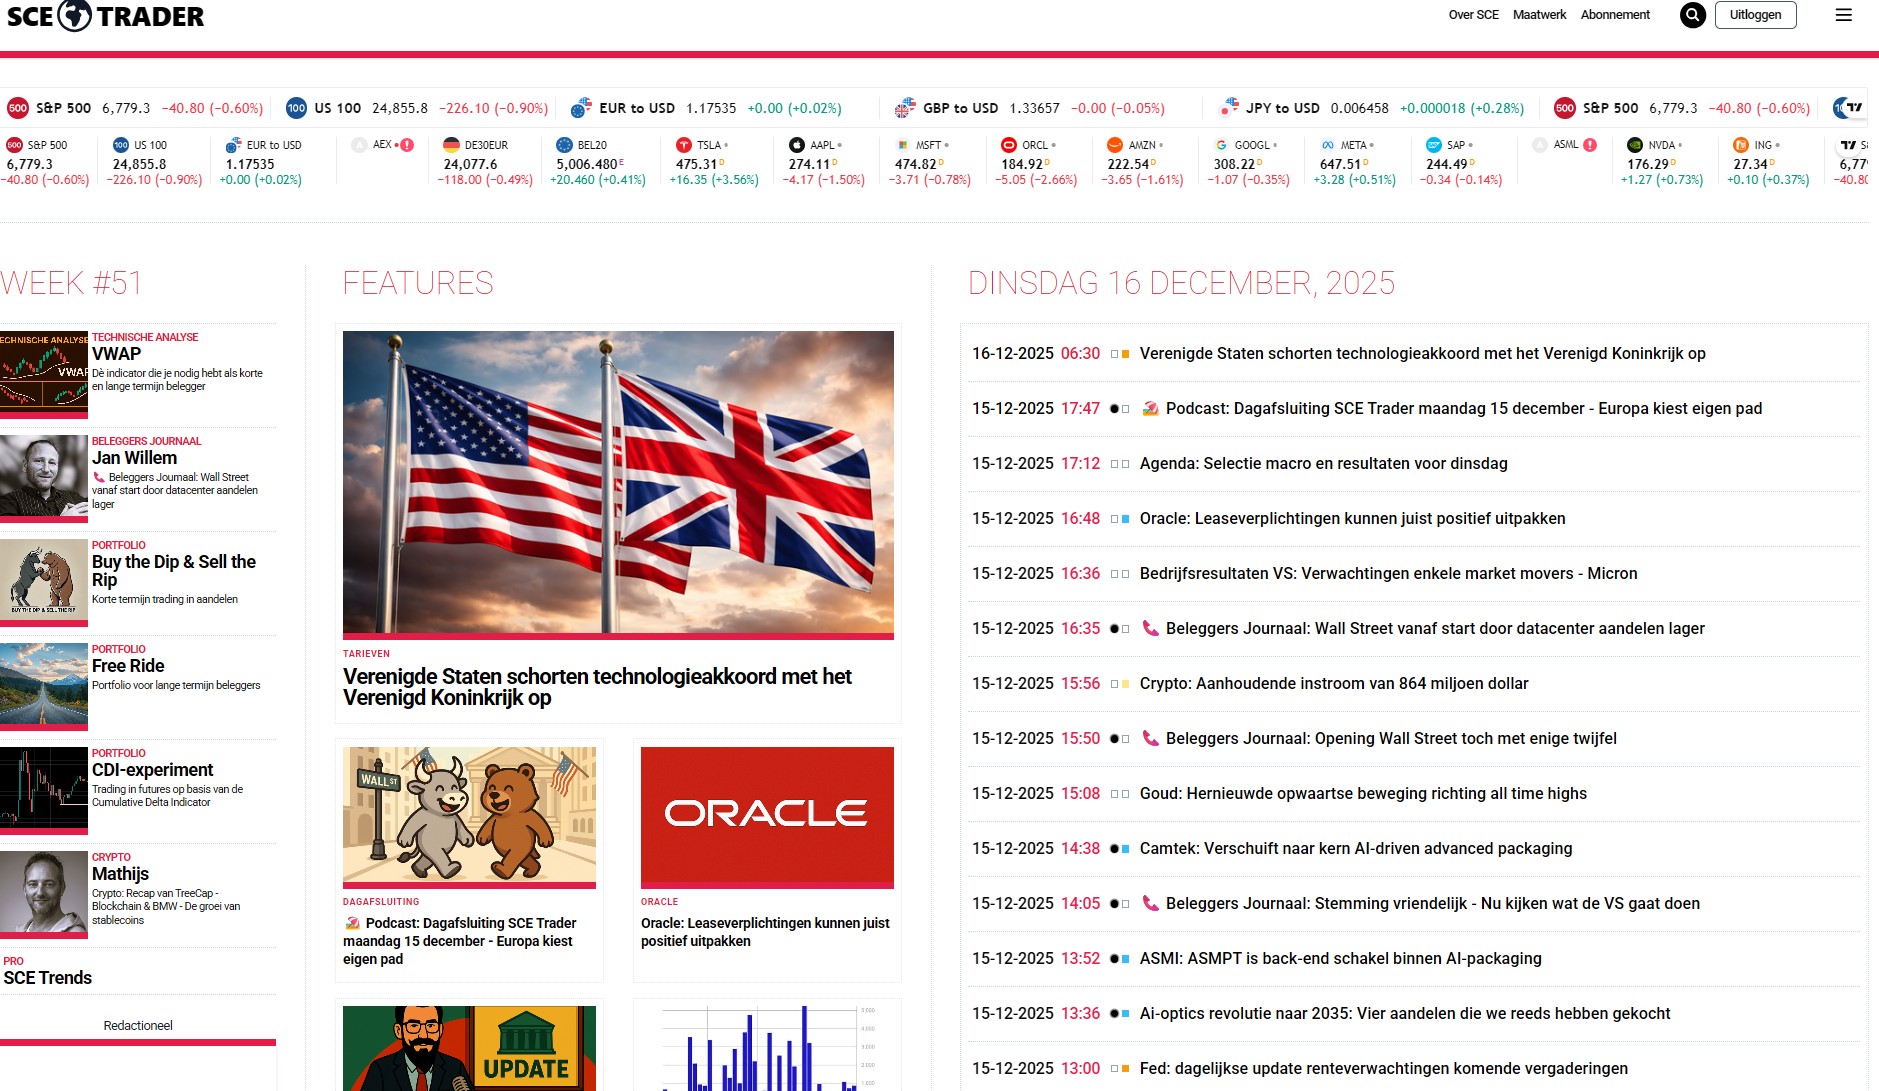Click the ORCL Oracle logo icon
This screenshot has width=1879, height=1091.
(x=1009, y=145)
